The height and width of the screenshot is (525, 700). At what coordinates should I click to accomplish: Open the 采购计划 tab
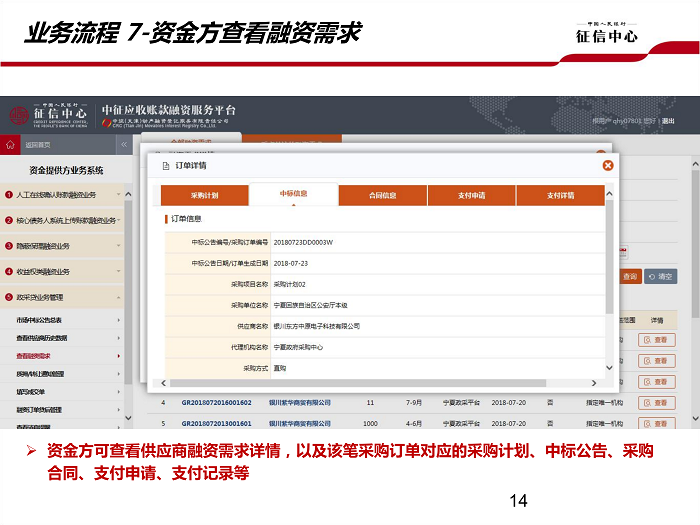tap(204, 195)
